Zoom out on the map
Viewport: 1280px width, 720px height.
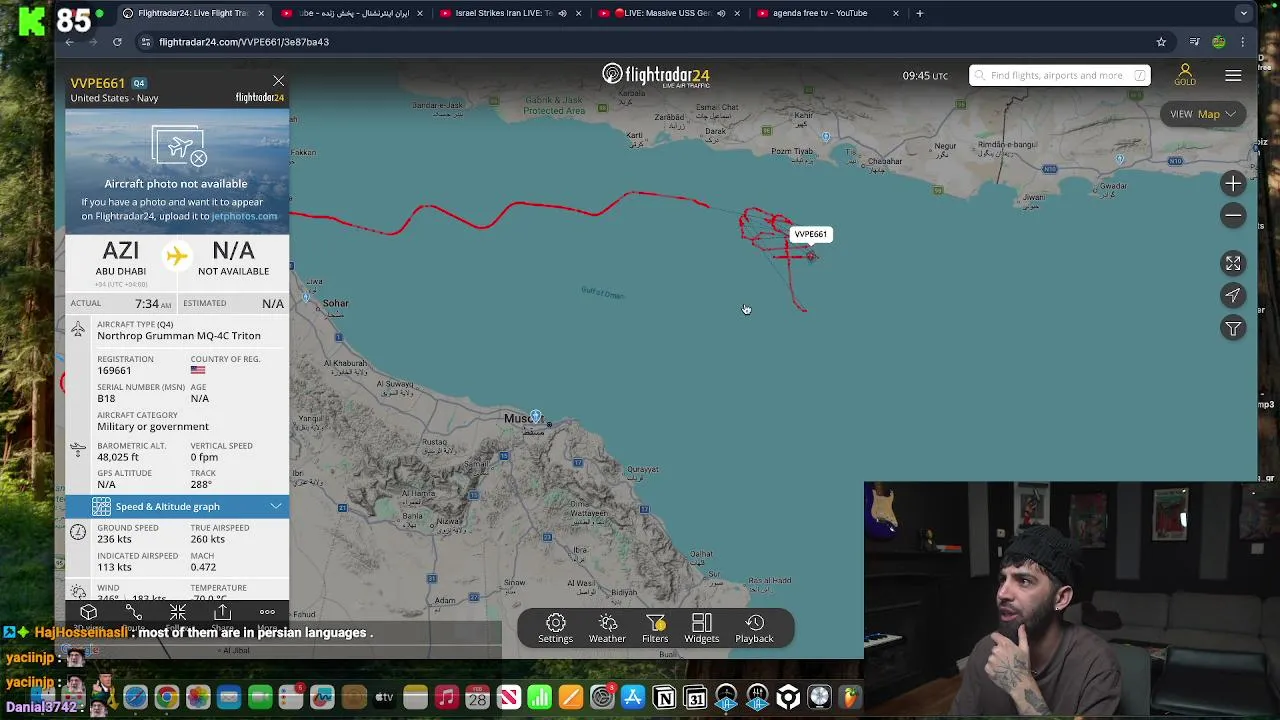tap(1233, 215)
